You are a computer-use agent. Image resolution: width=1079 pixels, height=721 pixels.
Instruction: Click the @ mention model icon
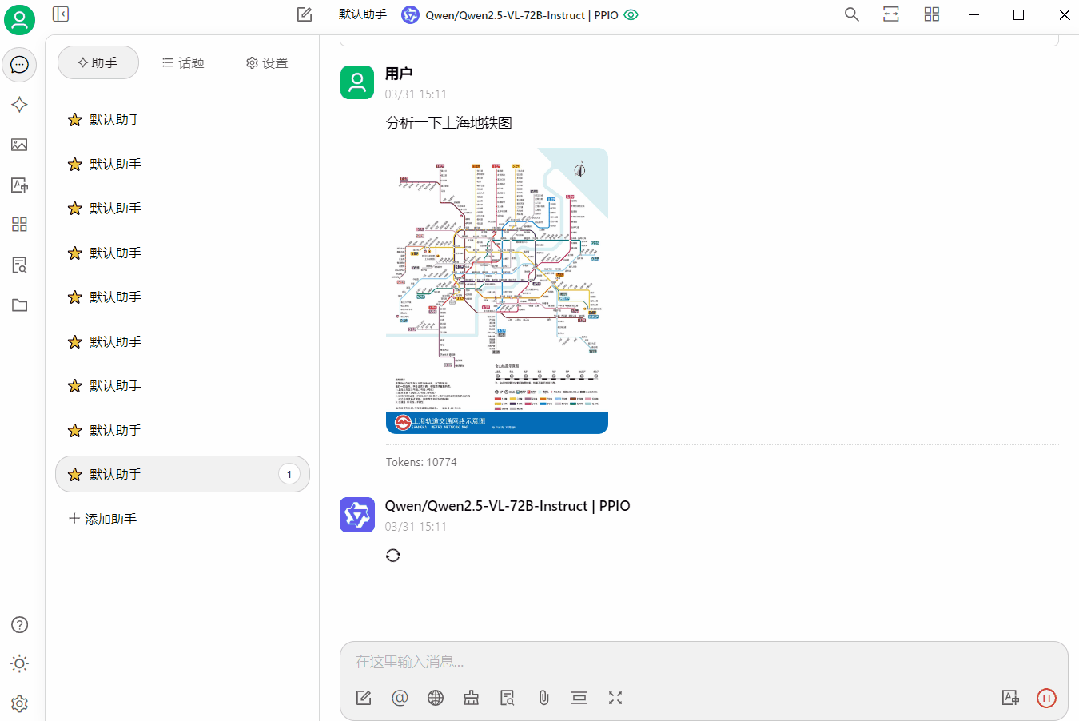(400, 698)
